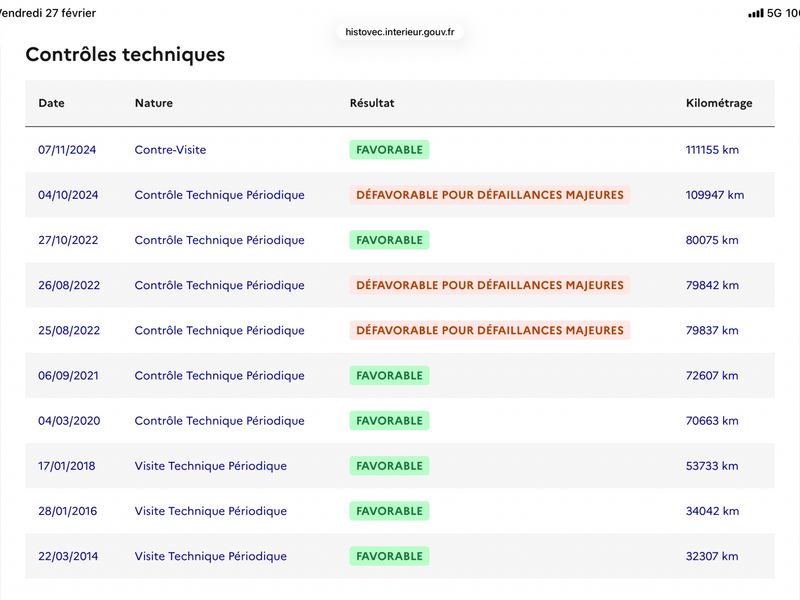Click the Nature column header

[154, 103]
